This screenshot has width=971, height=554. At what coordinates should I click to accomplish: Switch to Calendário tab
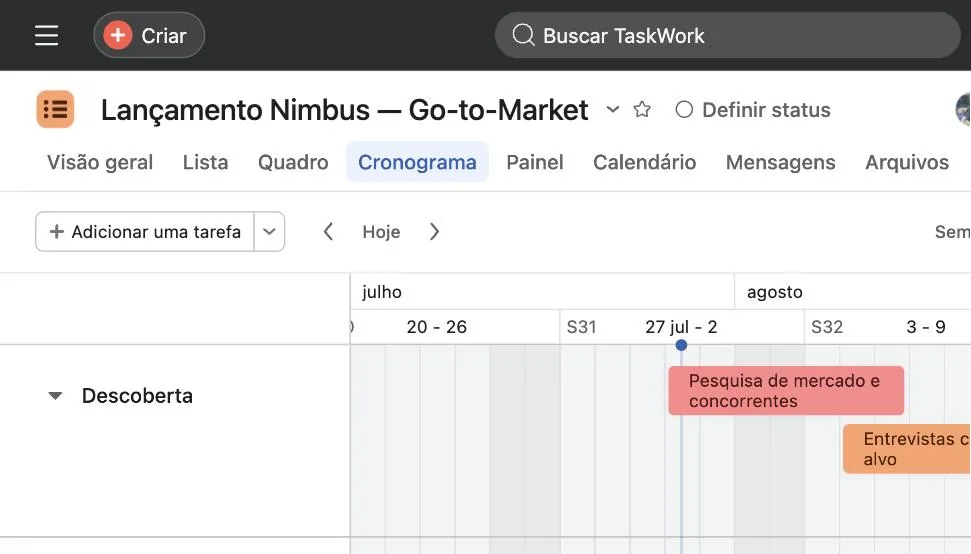[645, 162]
